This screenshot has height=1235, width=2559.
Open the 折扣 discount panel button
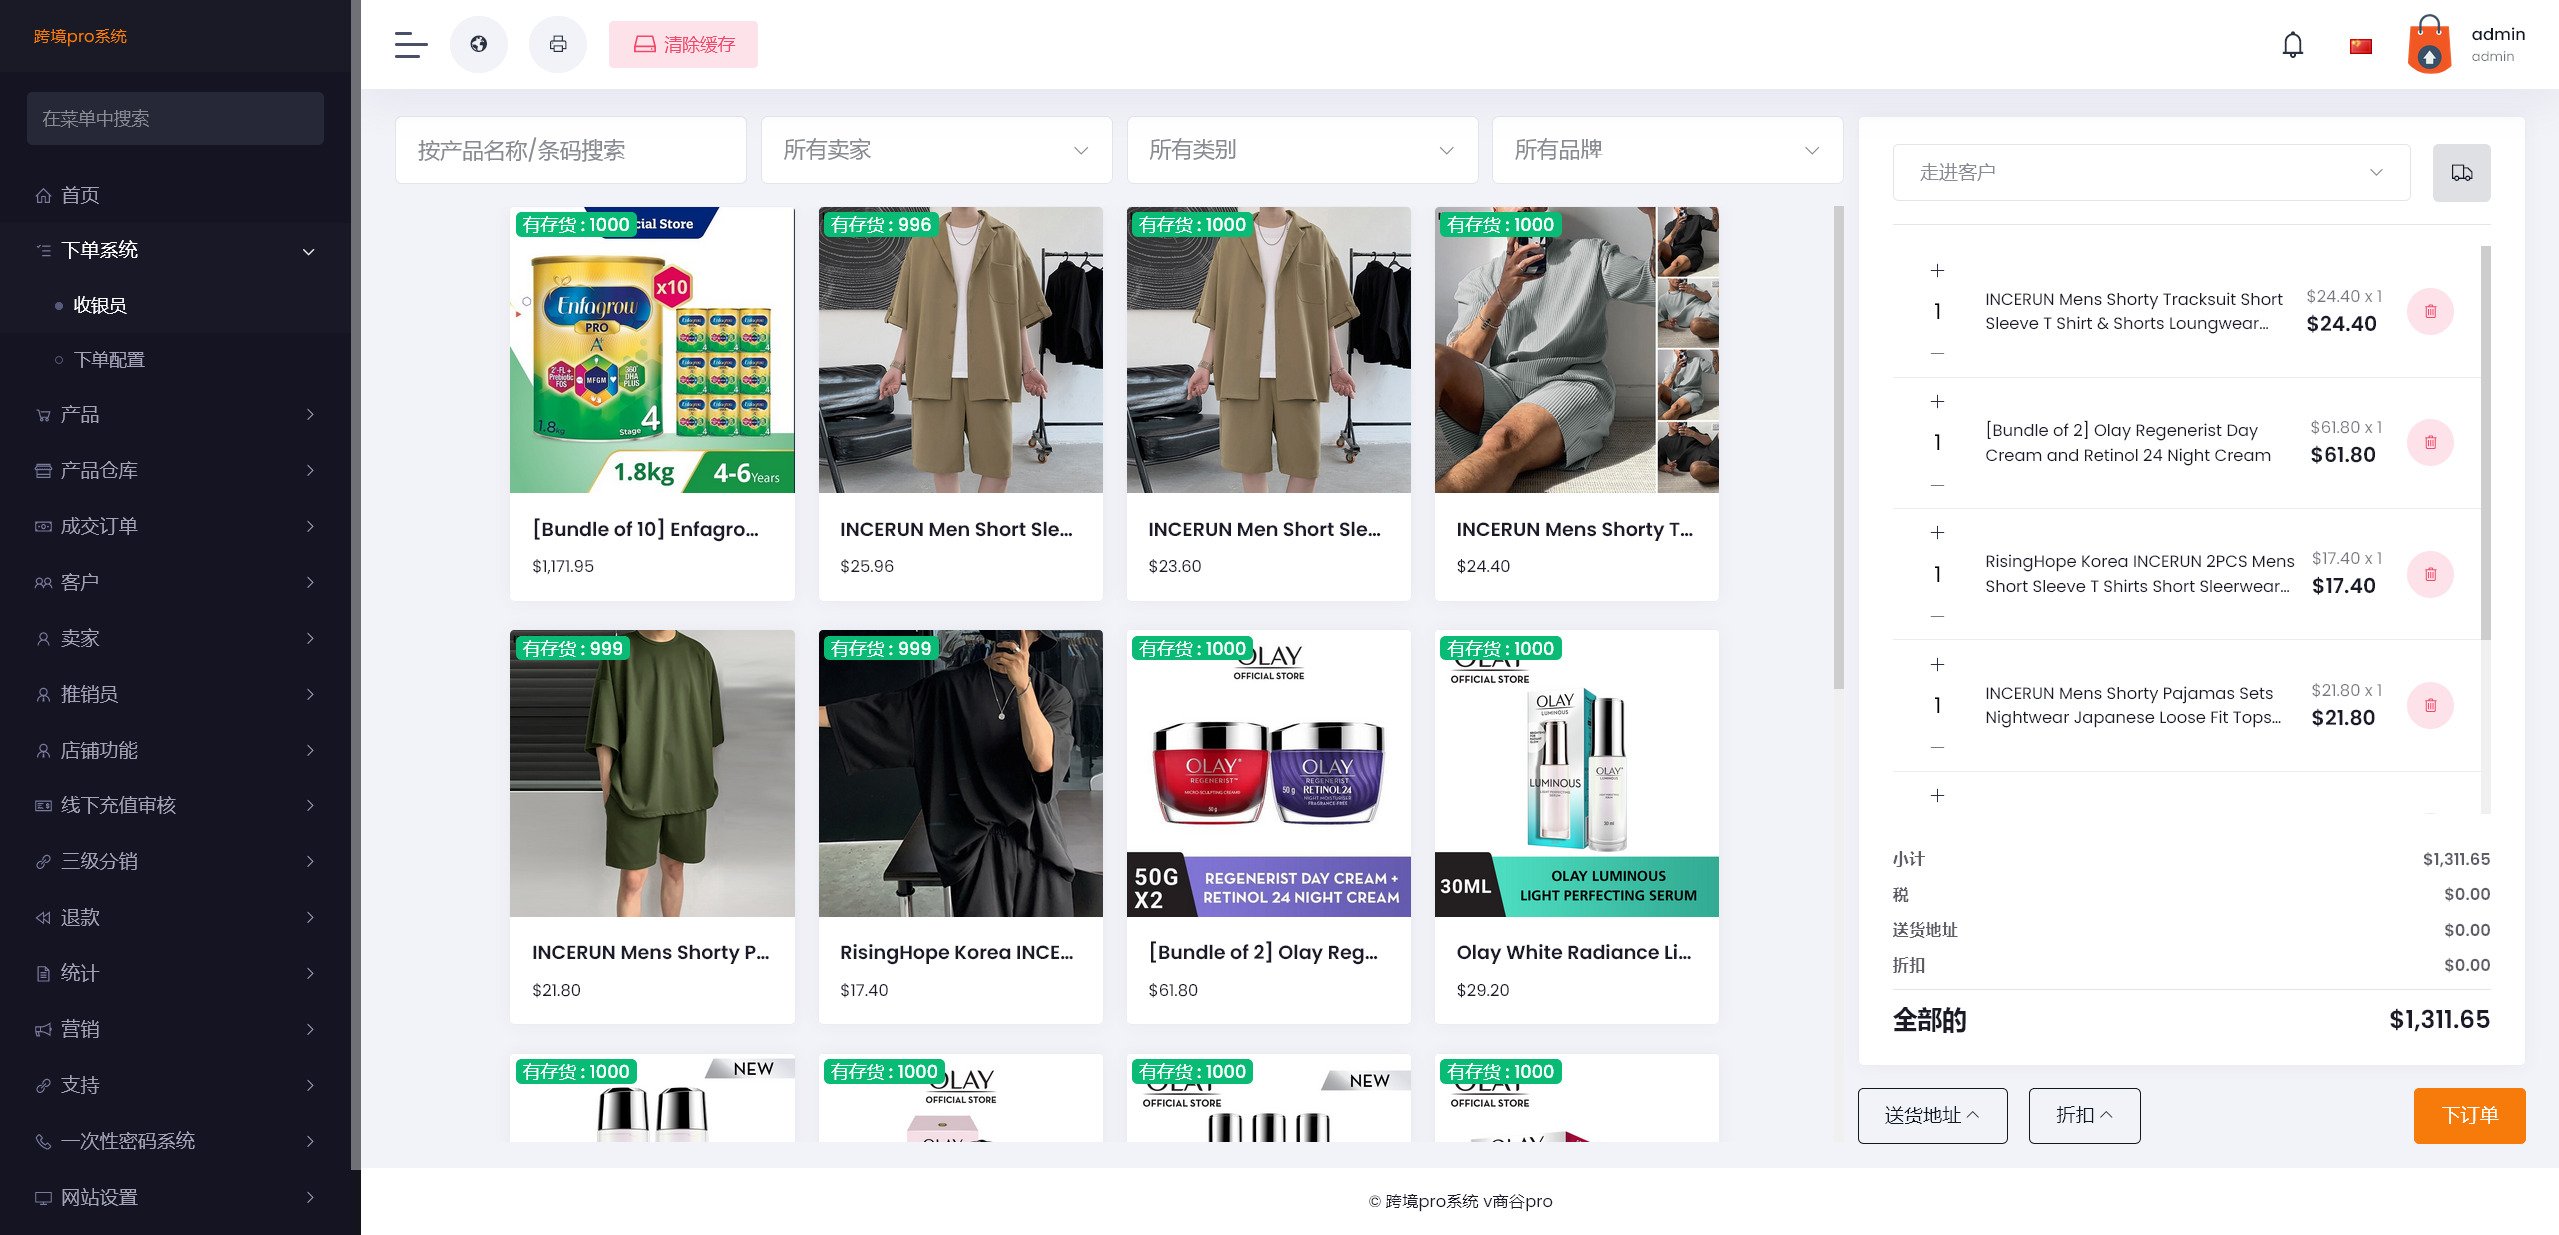point(2083,1115)
